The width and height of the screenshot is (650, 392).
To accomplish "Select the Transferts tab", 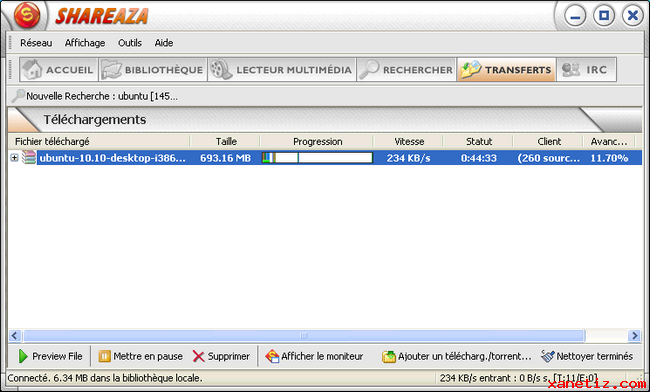I will 506,70.
